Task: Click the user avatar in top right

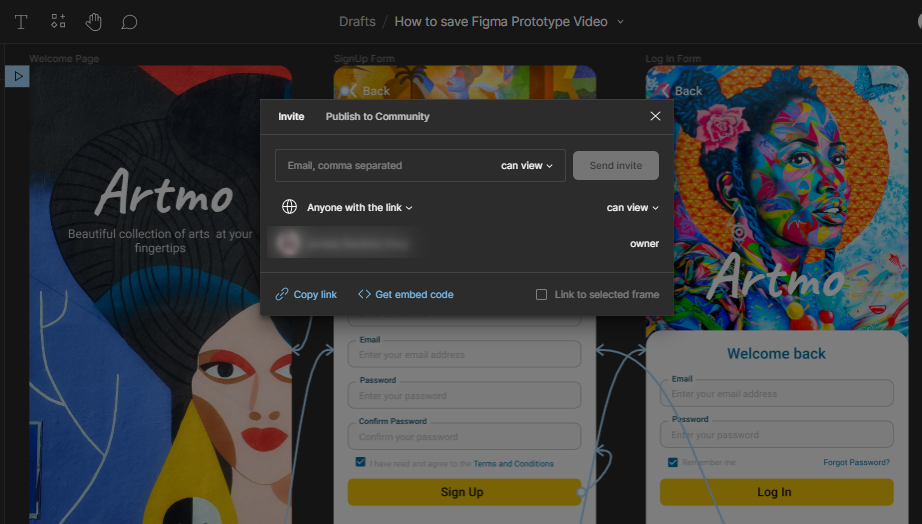Action: [x=916, y=21]
